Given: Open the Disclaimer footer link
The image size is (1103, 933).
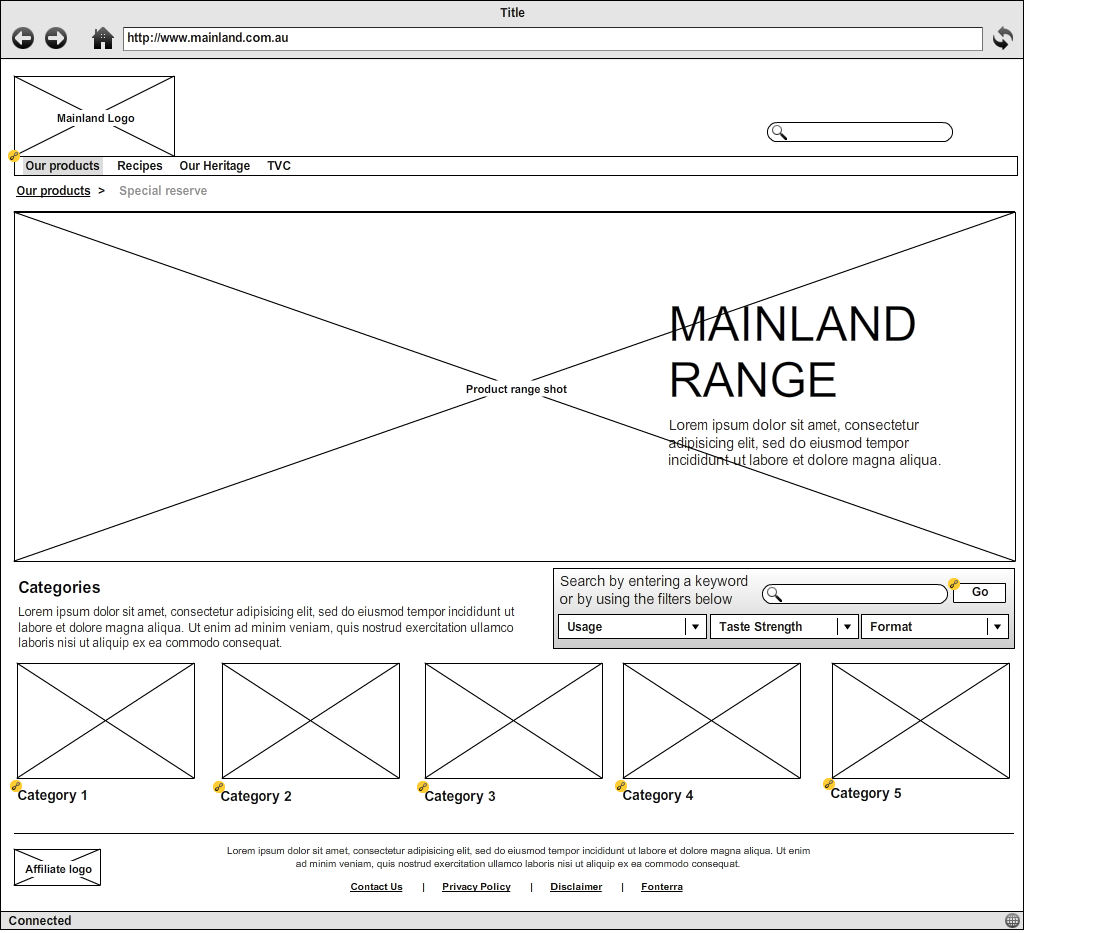Looking at the screenshot, I should 576,887.
